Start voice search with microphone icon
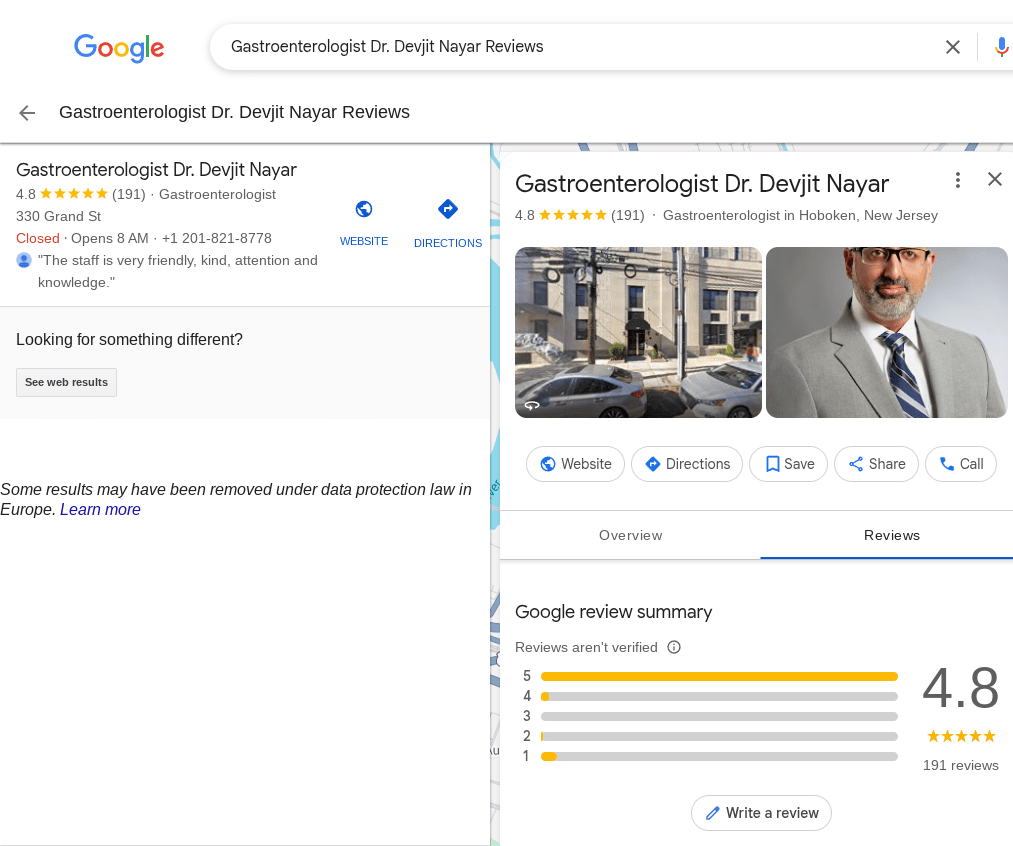 [1001, 47]
